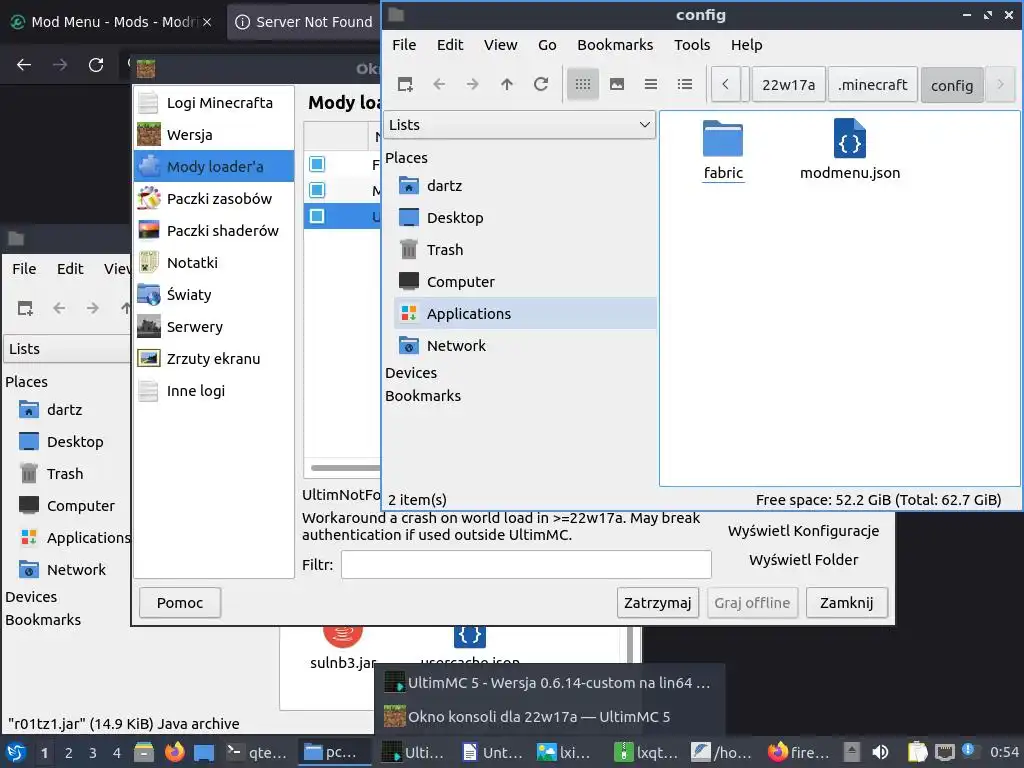Screen dimensions: 1024x768
Task: Toggle second mod checkbox in loader mods list
Action: click(x=317, y=190)
